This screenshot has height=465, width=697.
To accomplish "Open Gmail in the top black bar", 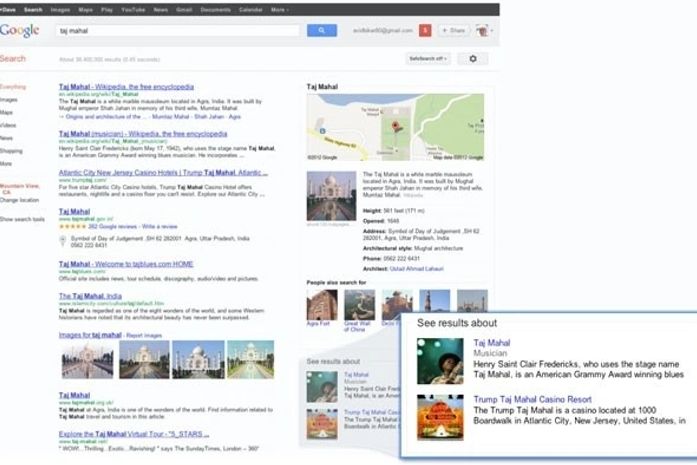I will [x=184, y=9].
